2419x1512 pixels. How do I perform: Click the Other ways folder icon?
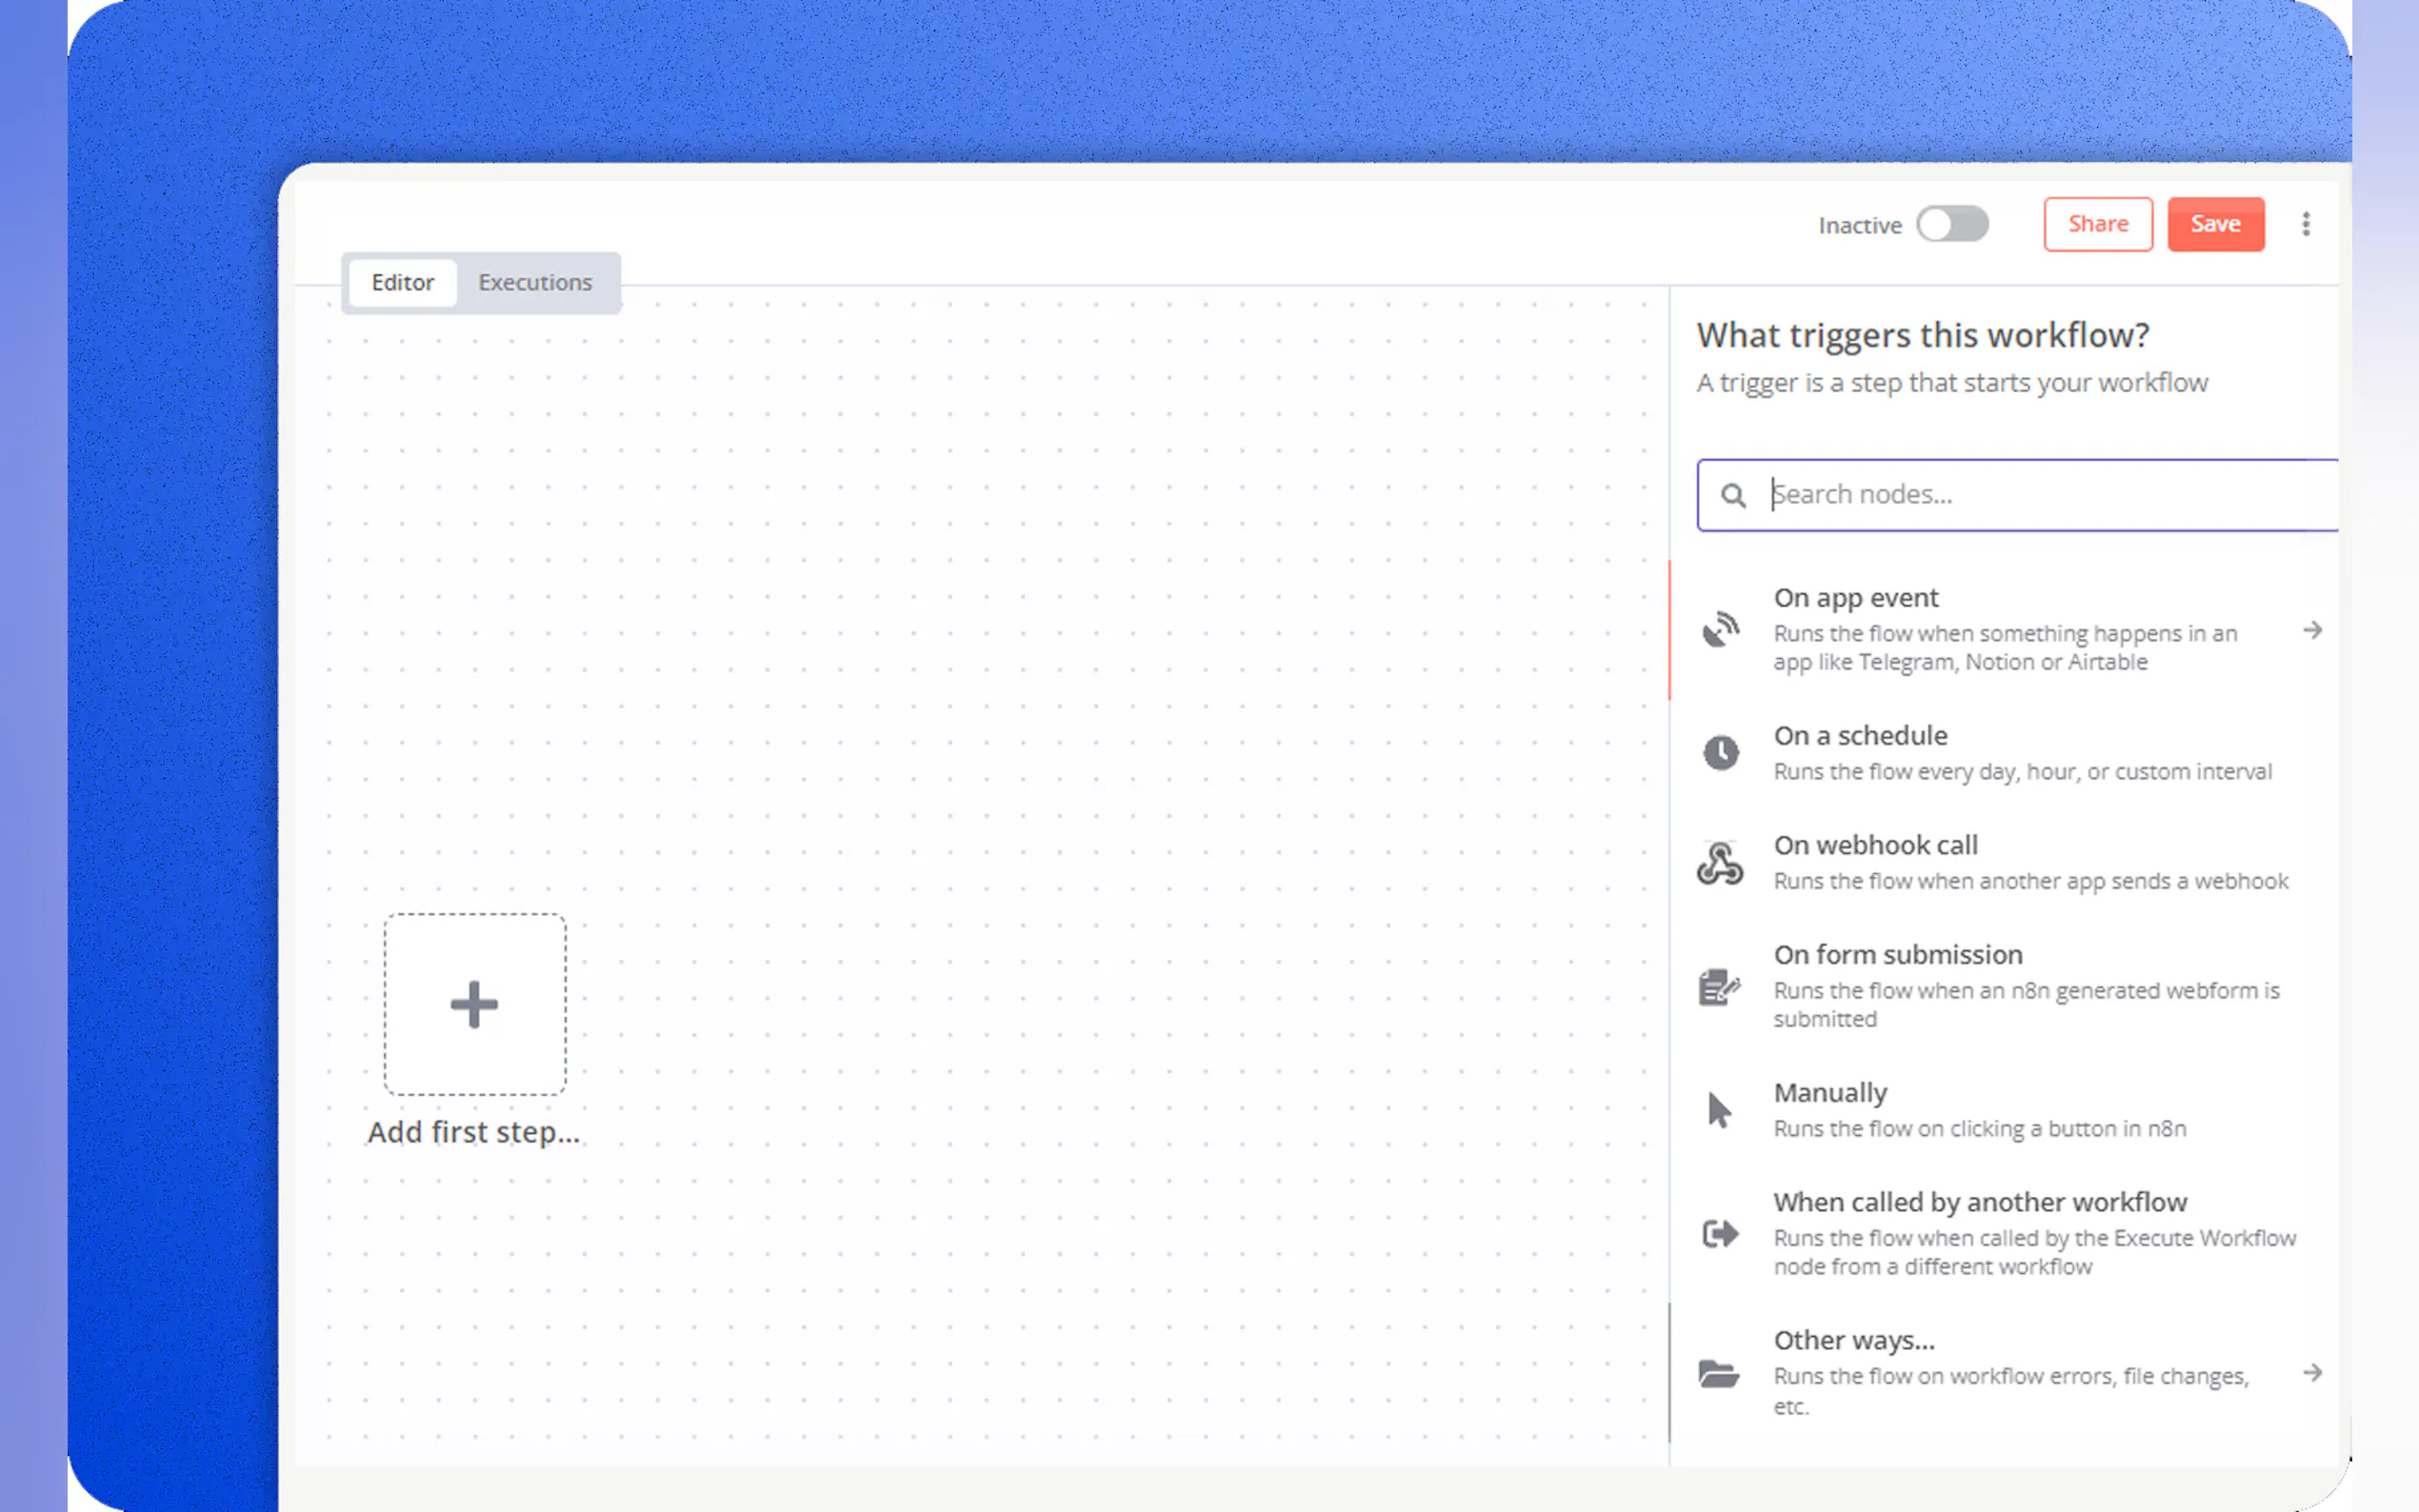click(1719, 1373)
